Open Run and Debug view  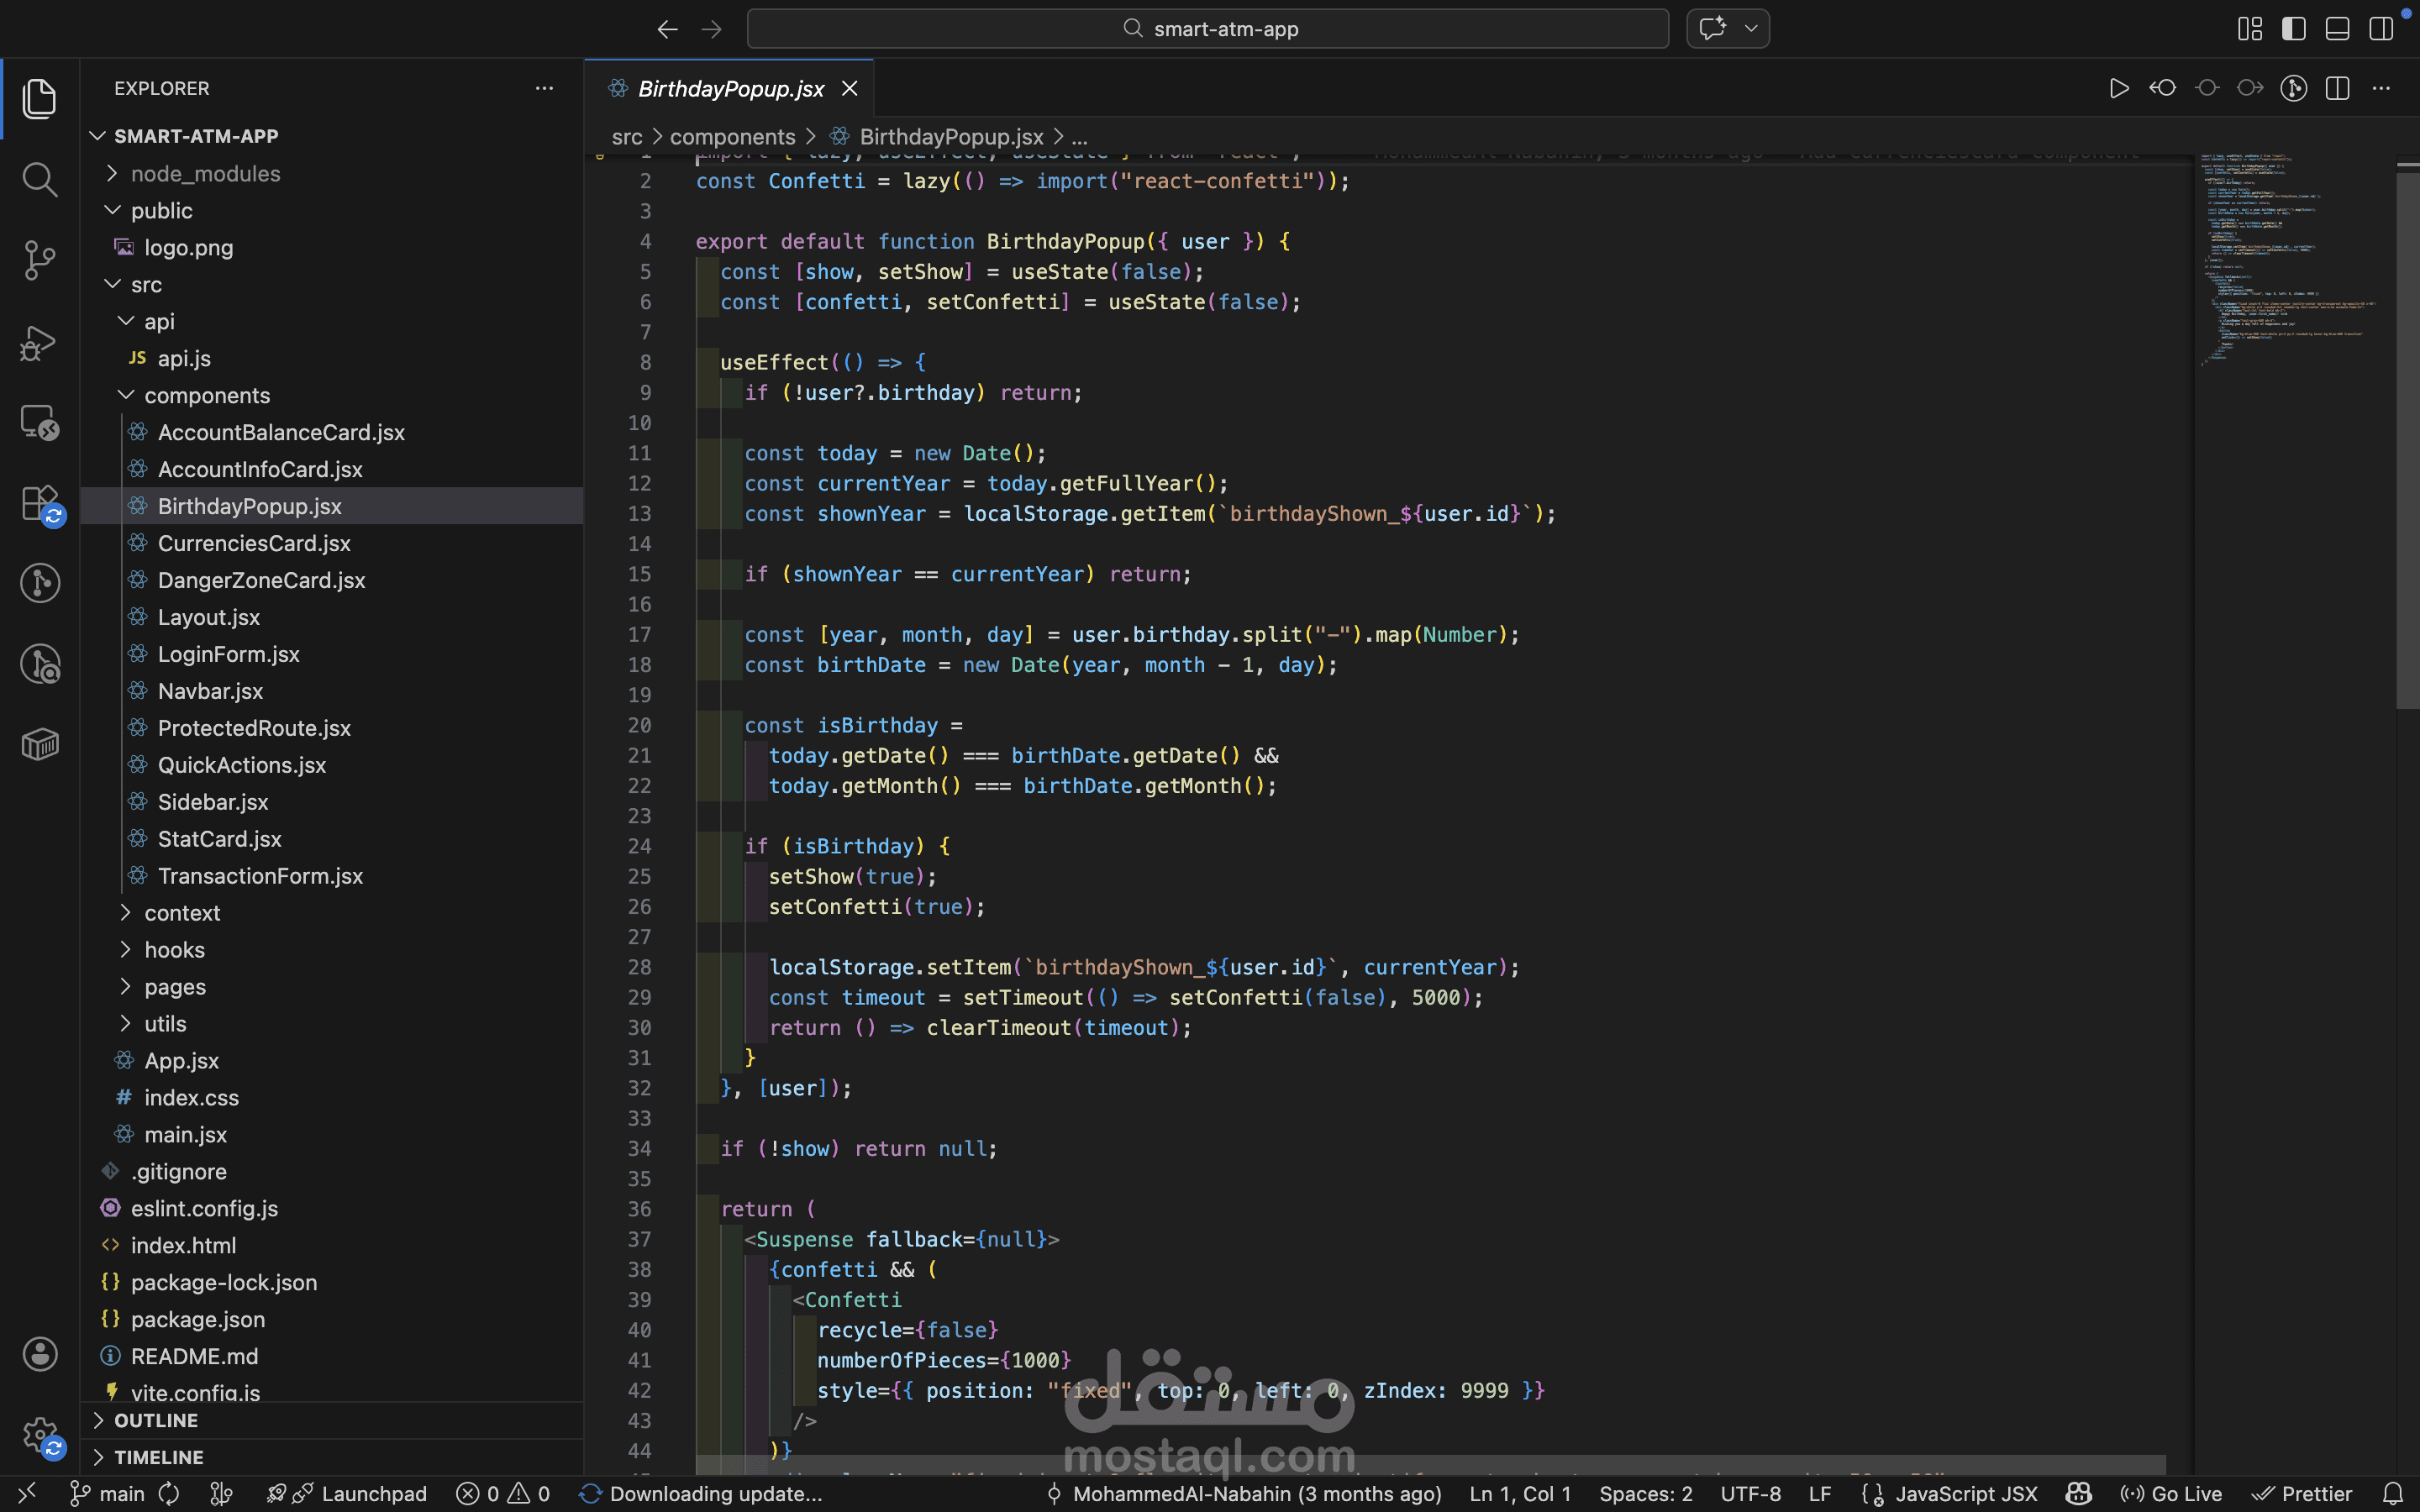pyautogui.click(x=39, y=342)
